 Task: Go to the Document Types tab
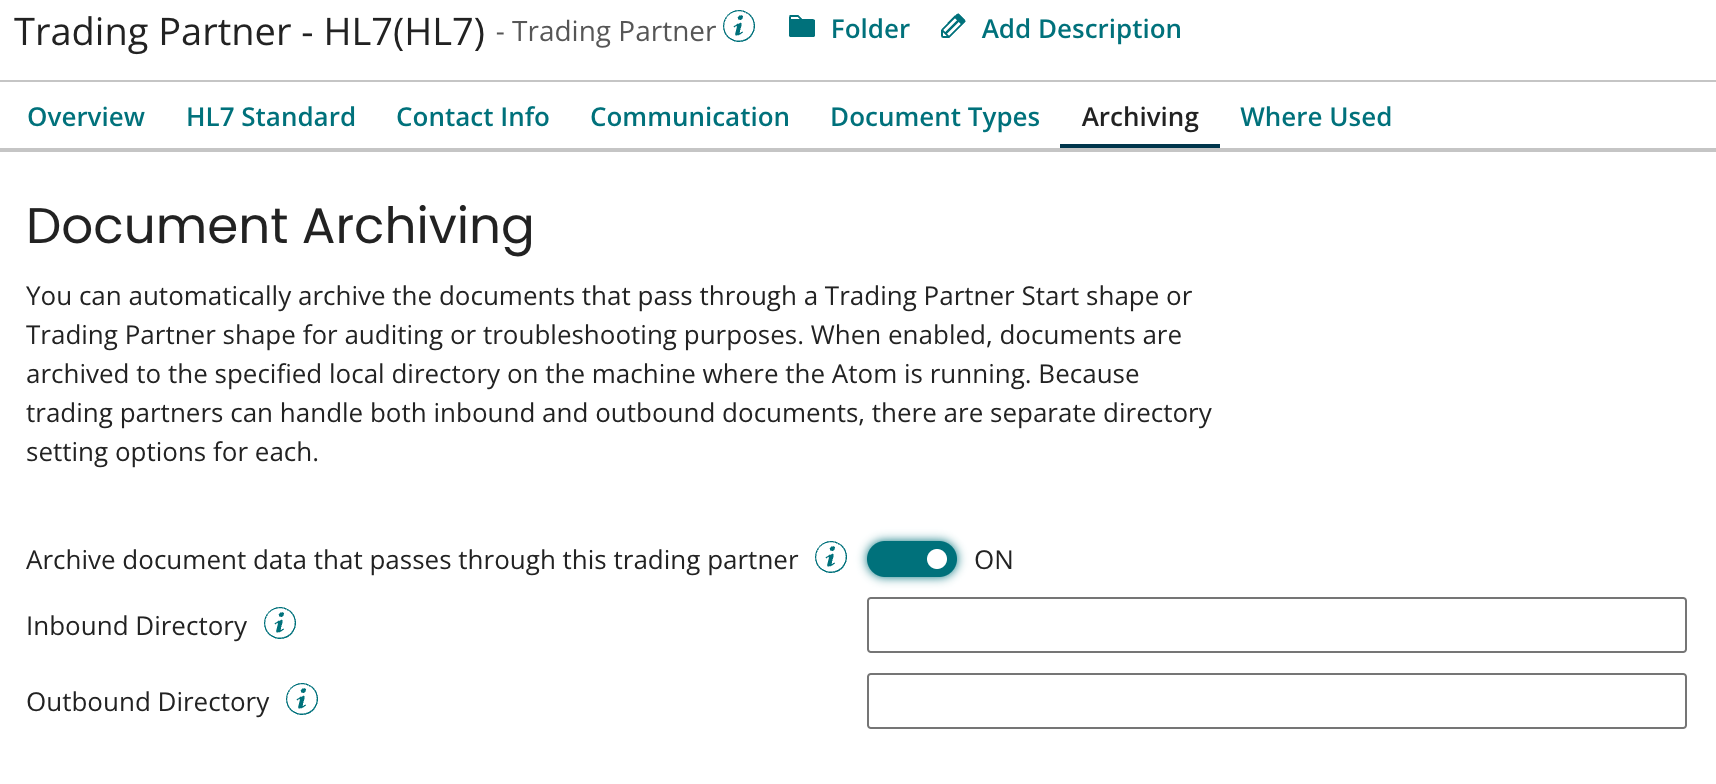934,116
